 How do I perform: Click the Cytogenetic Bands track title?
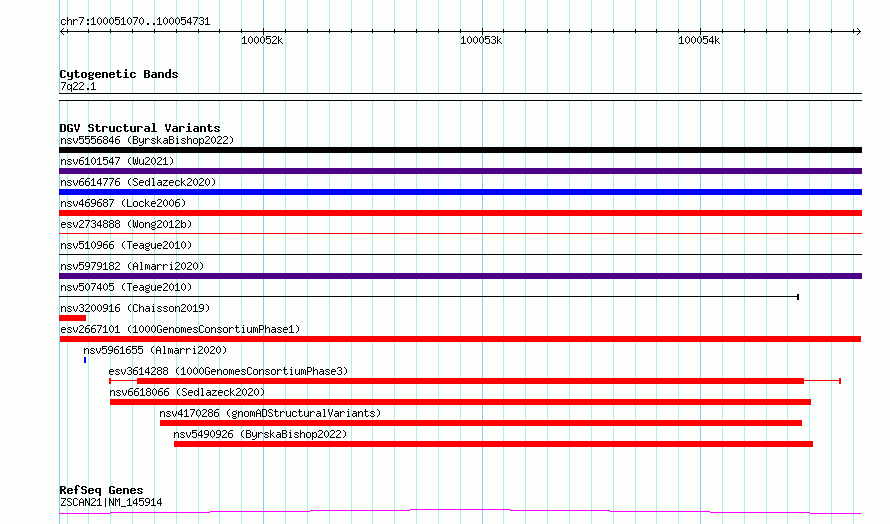[x=119, y=74]
